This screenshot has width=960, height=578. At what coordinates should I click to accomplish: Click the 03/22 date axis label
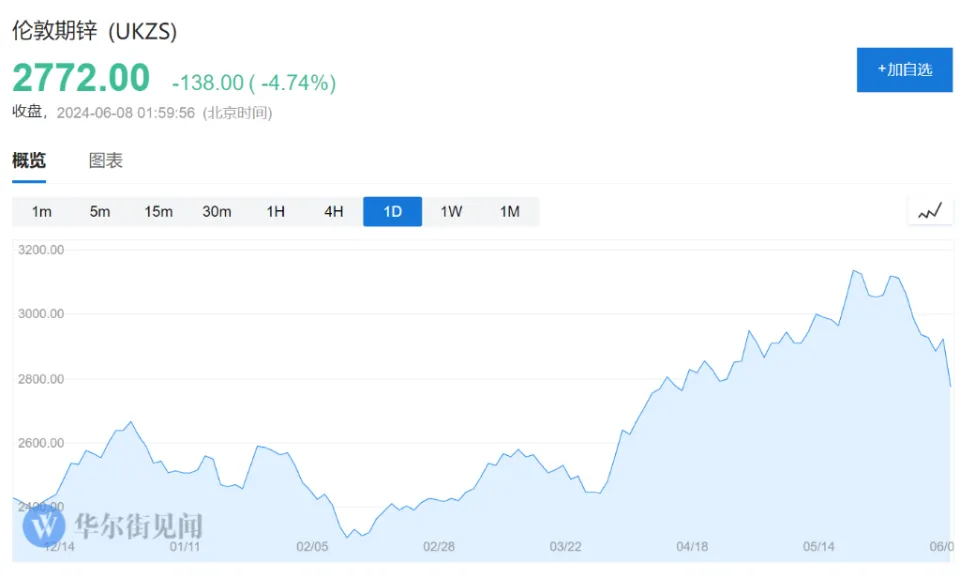(565, 546)
